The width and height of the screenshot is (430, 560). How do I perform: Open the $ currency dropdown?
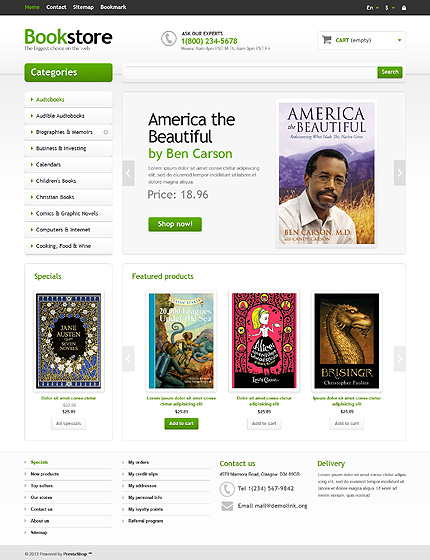[x=390, y=8]
